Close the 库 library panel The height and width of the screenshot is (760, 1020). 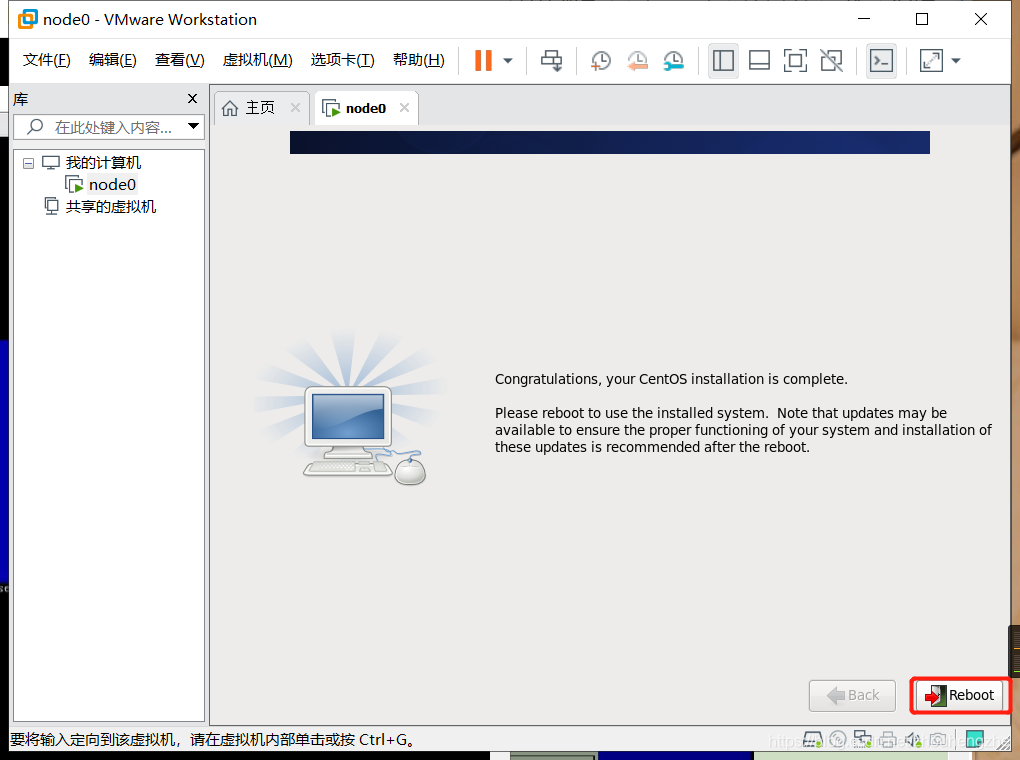[x=192, y=98]
